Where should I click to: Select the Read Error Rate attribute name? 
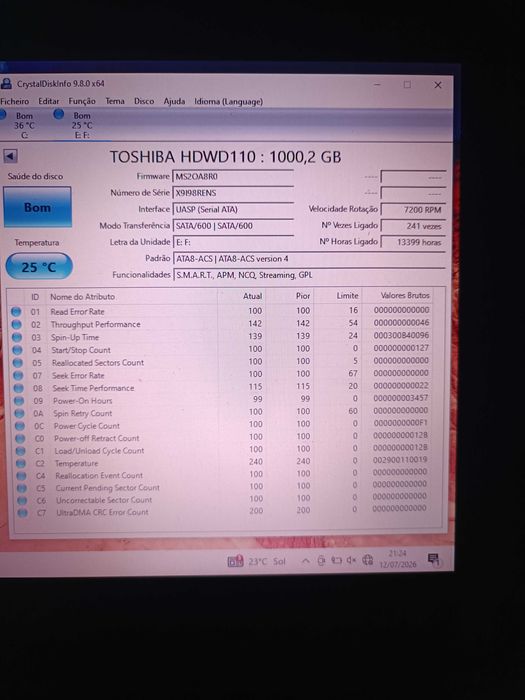[77, 312]
